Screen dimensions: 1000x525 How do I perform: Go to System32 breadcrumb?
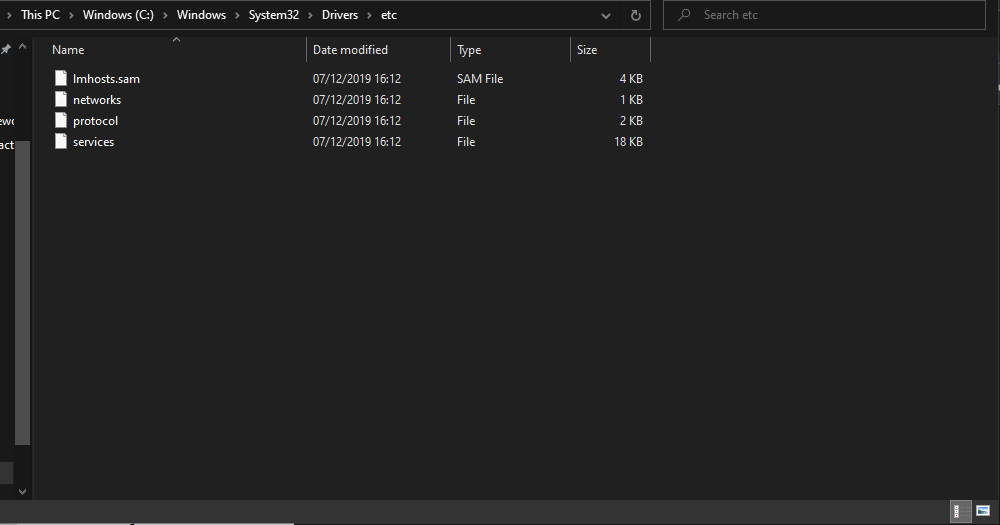coord(274,15)
